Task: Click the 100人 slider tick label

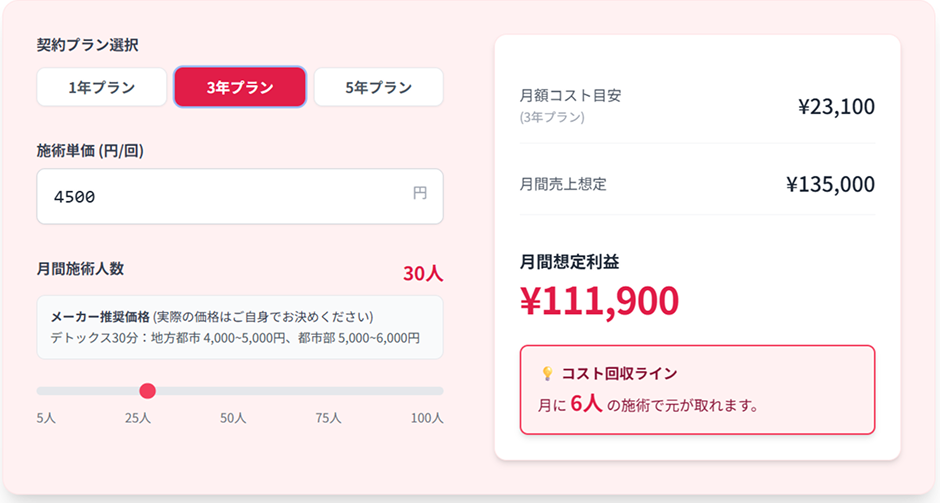Action: coord(427,418)
